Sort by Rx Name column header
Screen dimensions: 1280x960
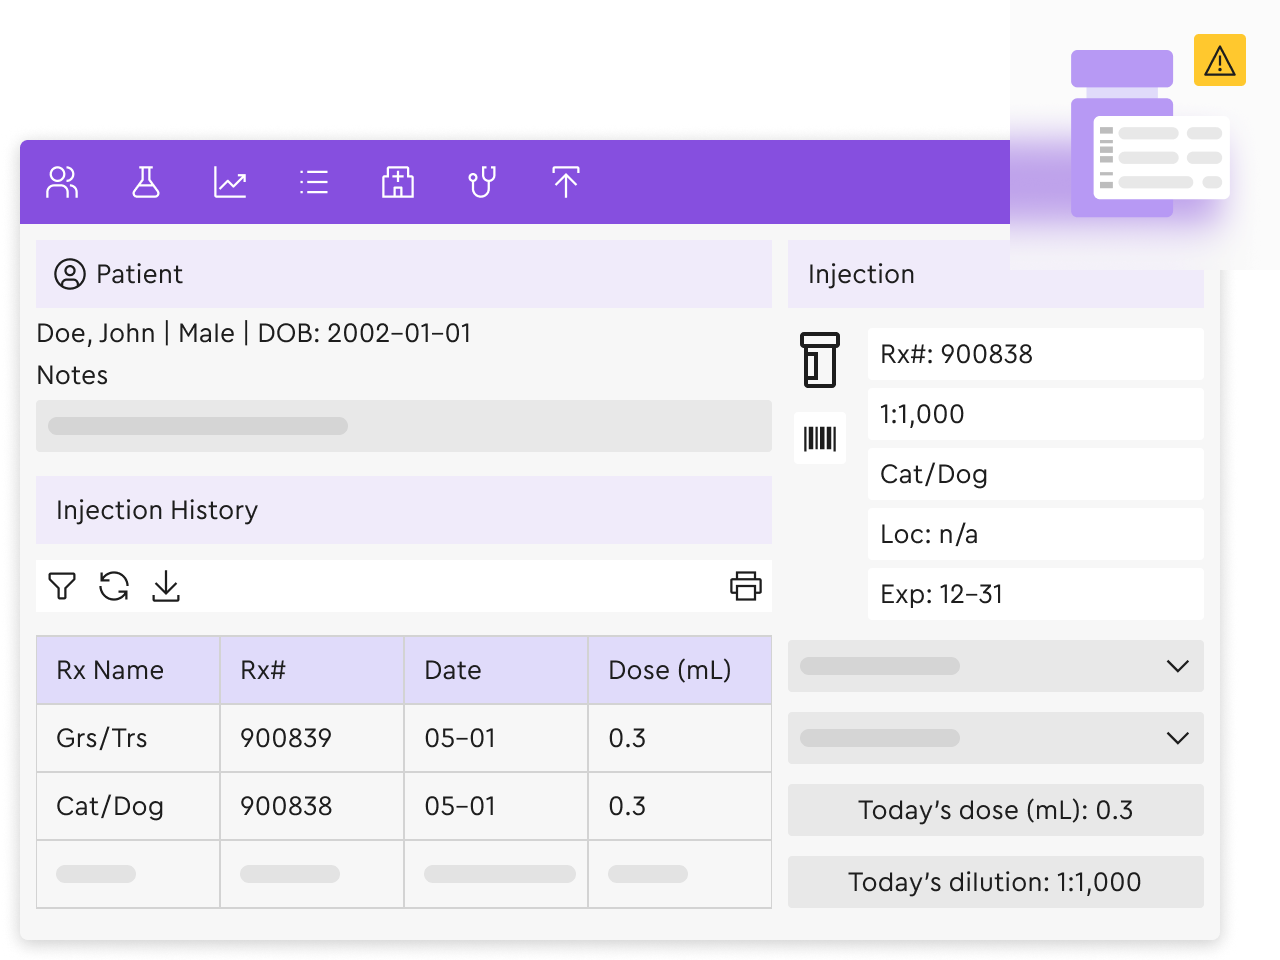128,670
